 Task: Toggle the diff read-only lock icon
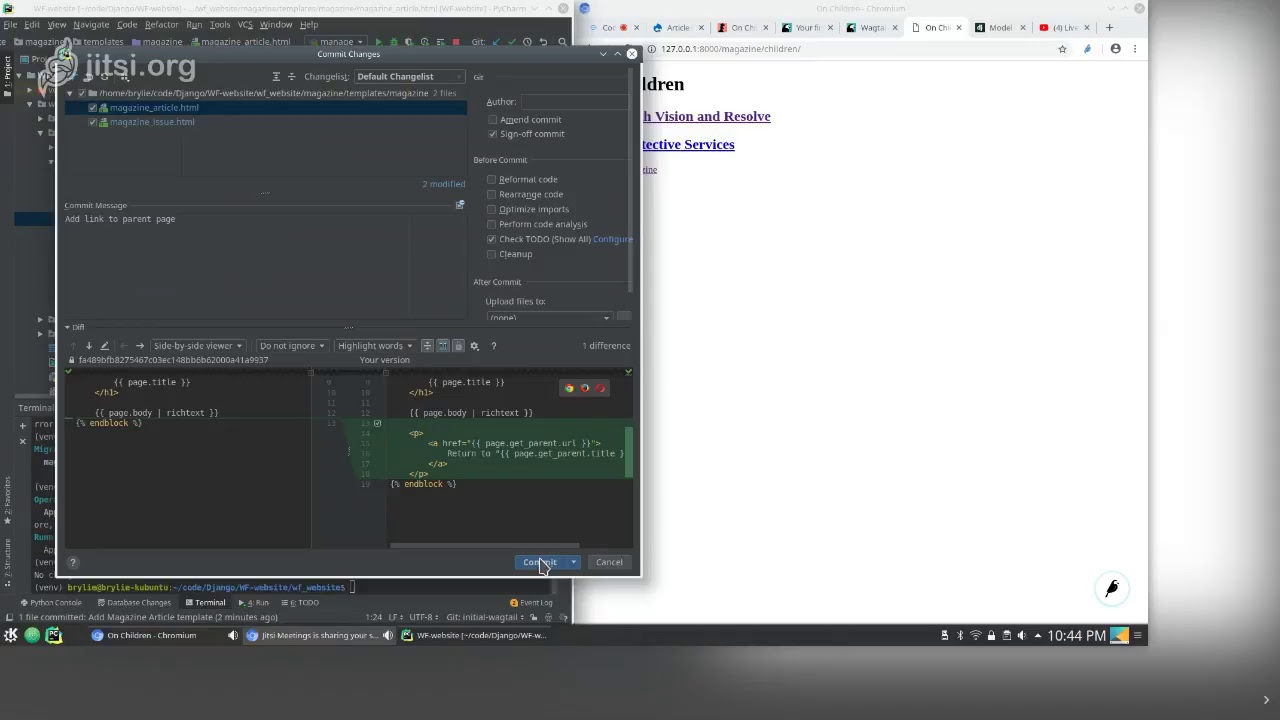[x=458, y=346]
